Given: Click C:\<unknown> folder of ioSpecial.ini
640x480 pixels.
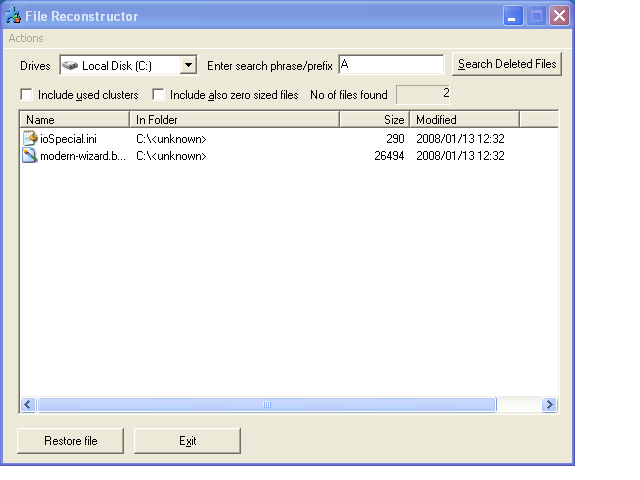Looking at the screenshot, I should pyautogui.click(x=171, y=139).
